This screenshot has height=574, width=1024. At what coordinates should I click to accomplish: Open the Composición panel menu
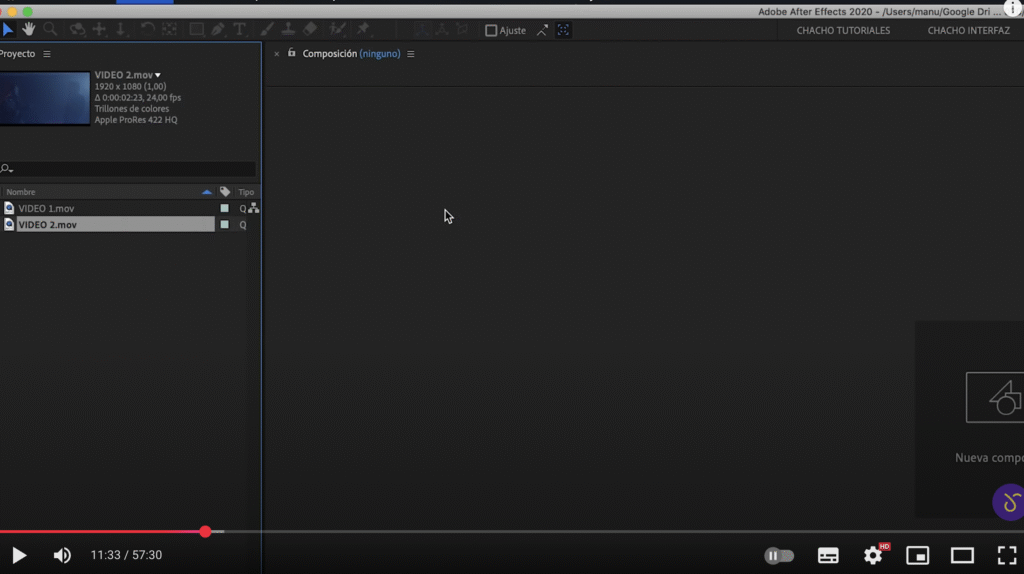tap(411, 54)
